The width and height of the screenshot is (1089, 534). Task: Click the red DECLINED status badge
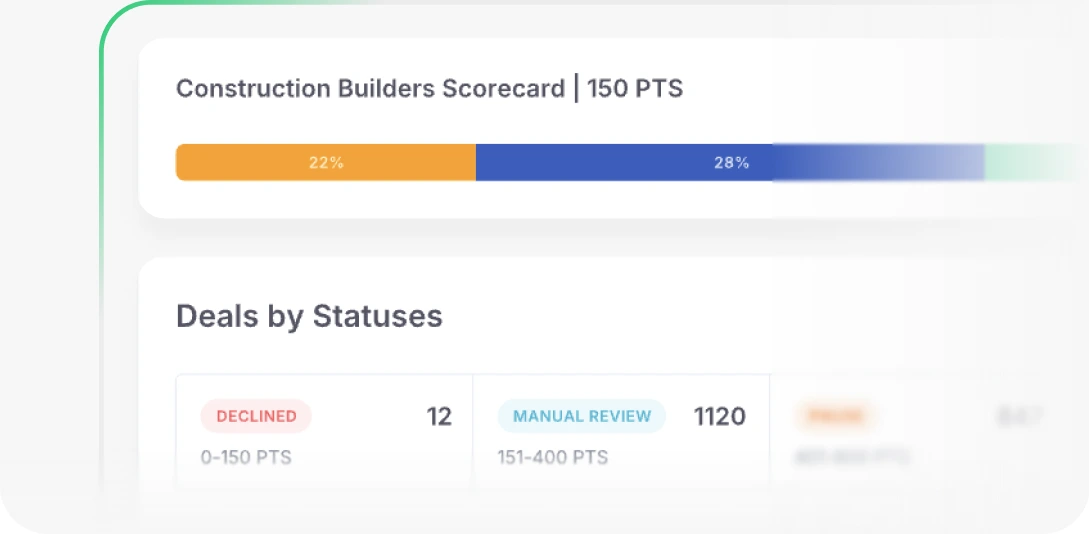[x=256, y=416]
